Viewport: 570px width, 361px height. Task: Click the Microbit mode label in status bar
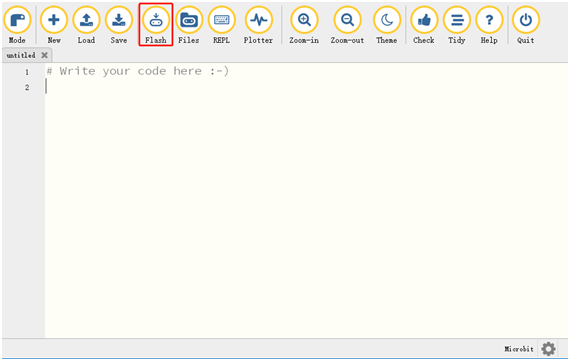(x=519, y=349)
